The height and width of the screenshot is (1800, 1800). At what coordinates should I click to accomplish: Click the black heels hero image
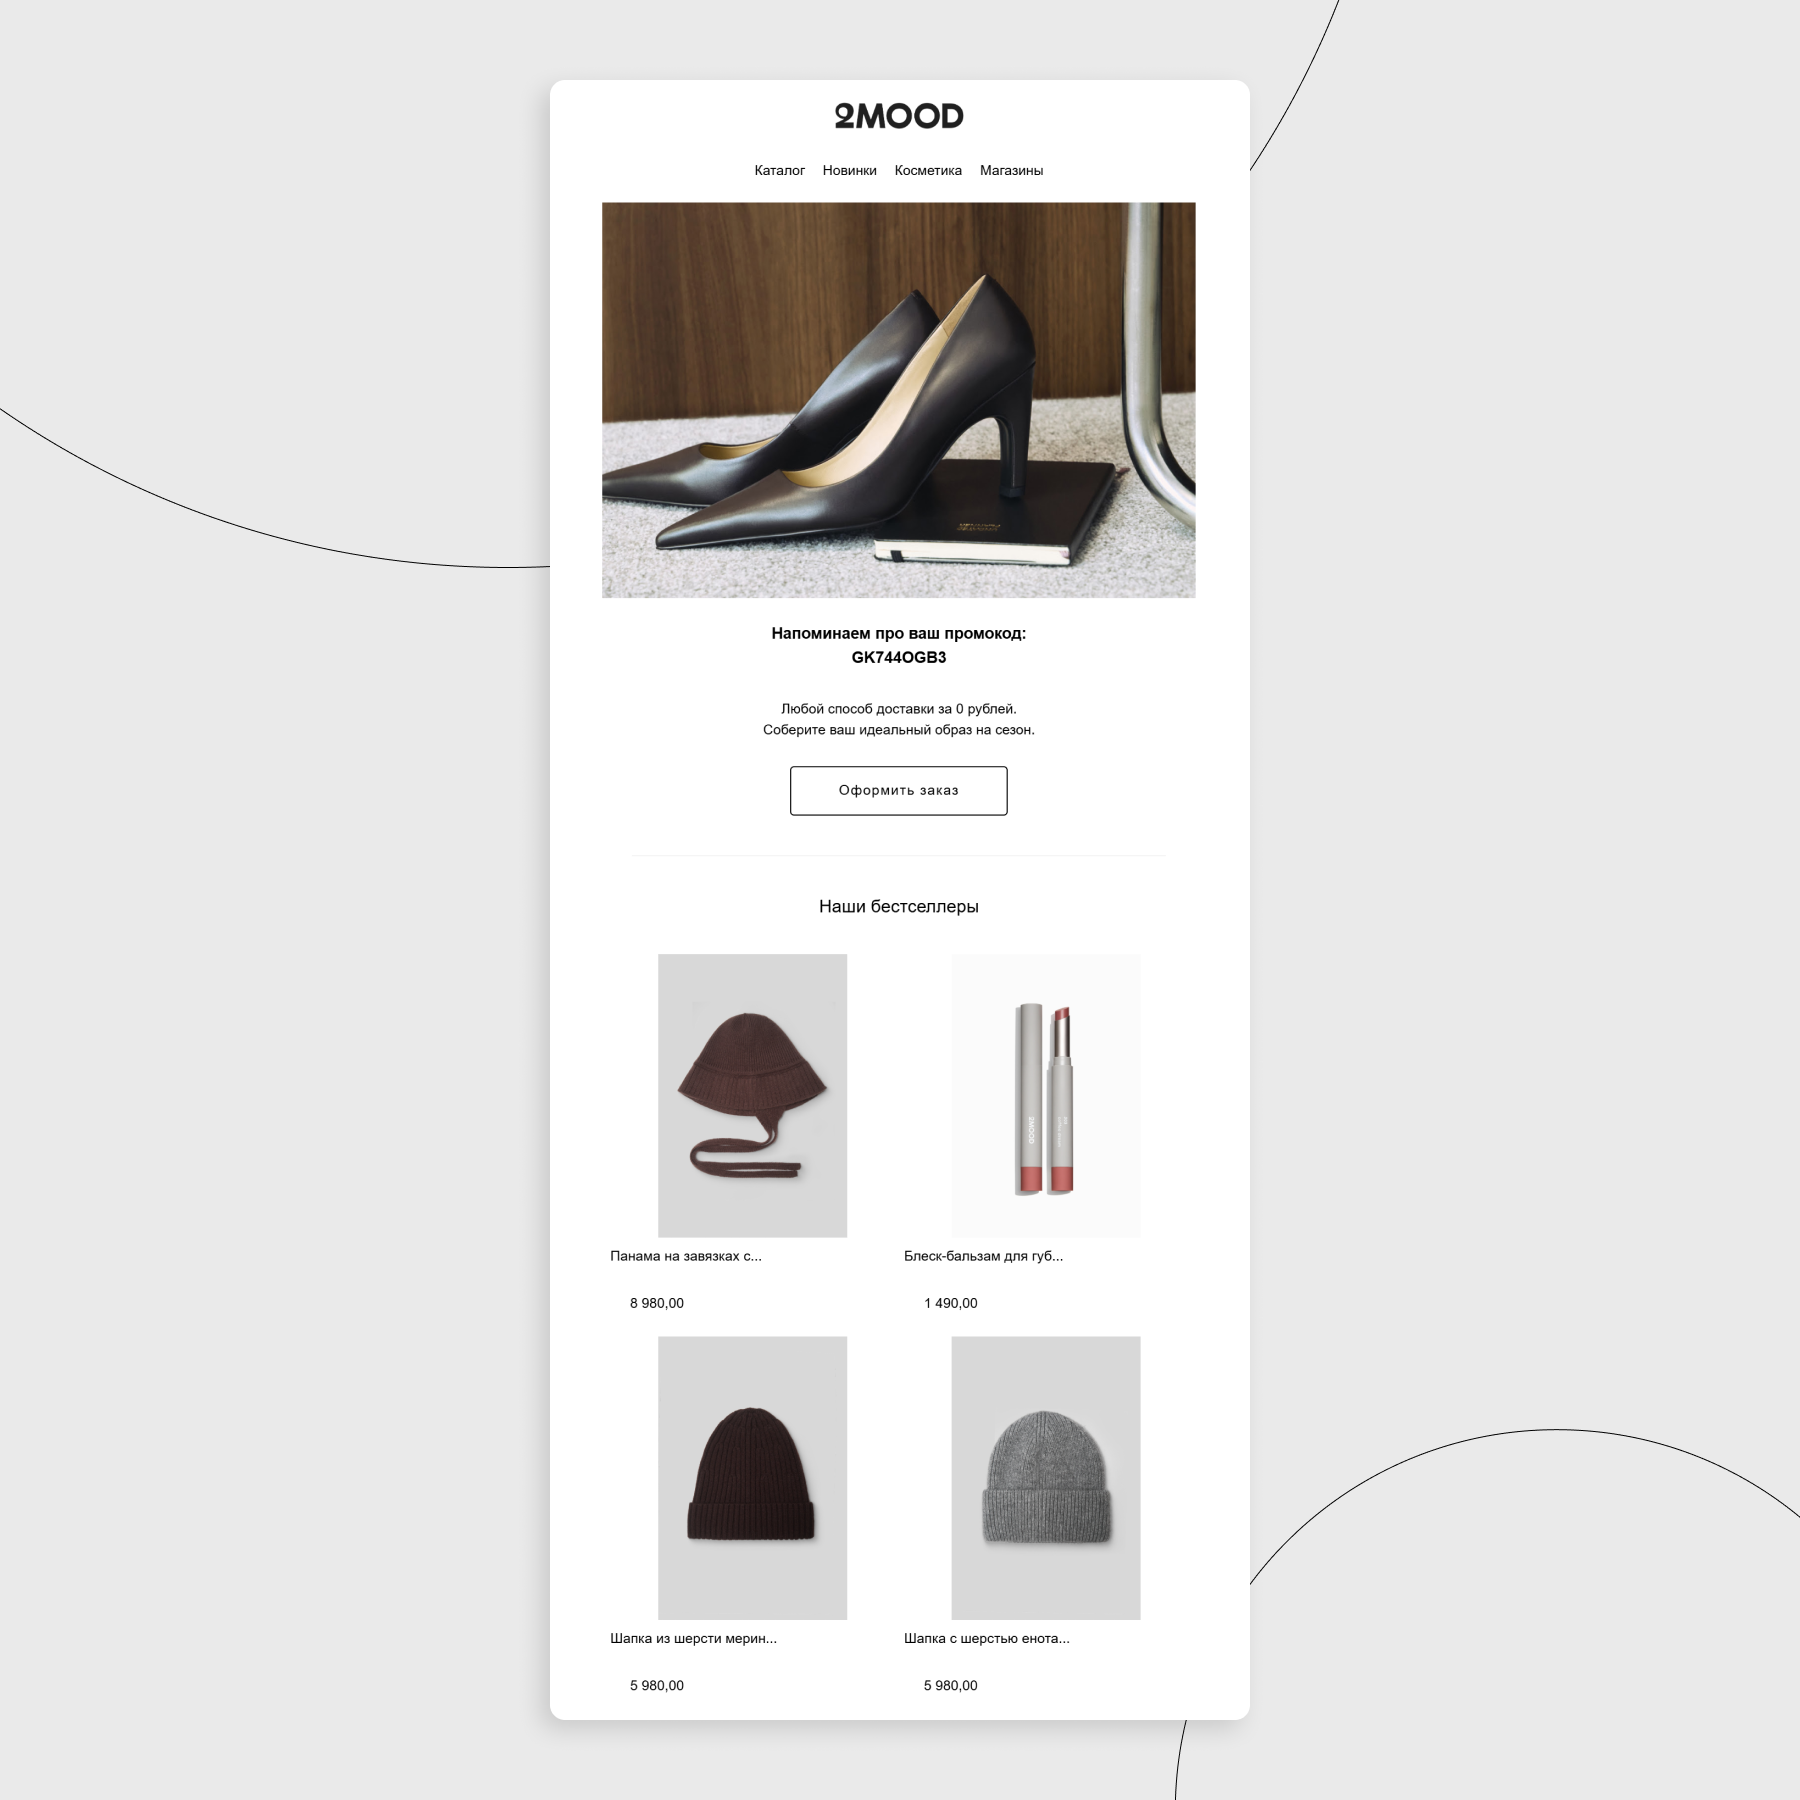898,400
